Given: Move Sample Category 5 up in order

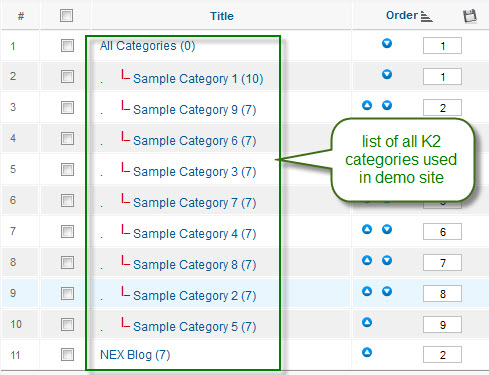Looking at the screenshot, I should coord(367,322).
